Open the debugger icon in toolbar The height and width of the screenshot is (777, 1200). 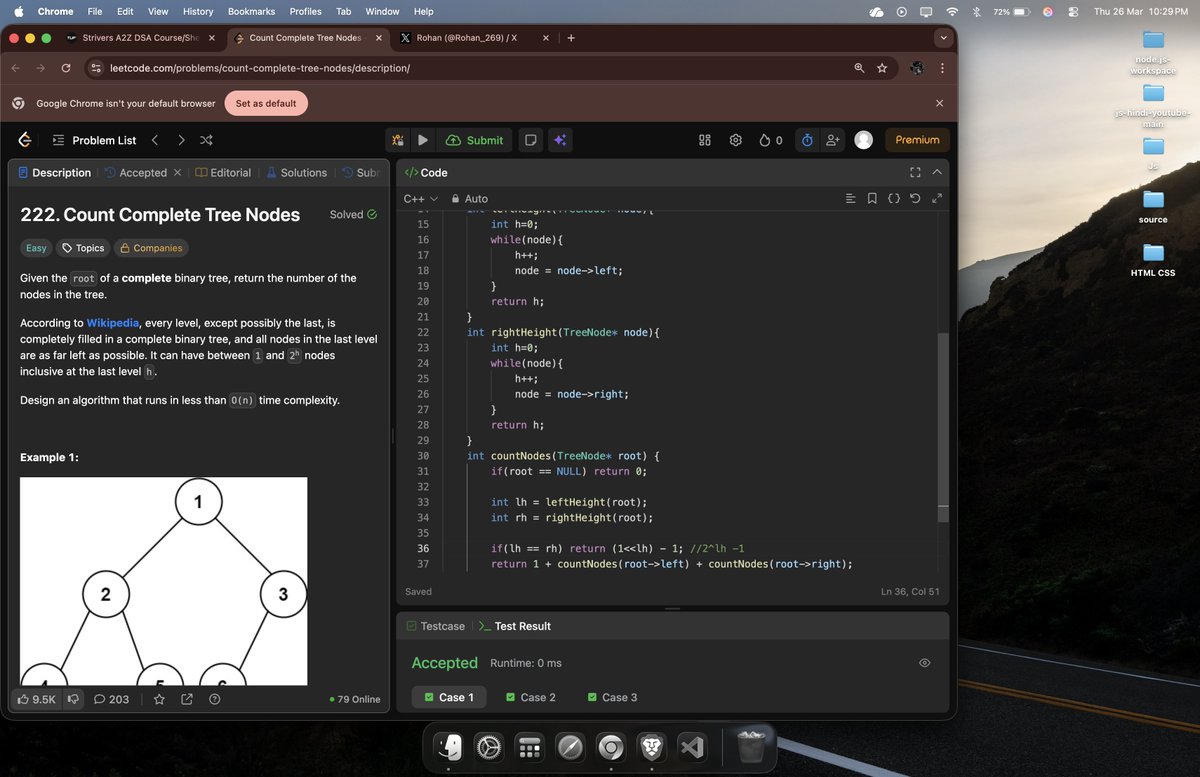(398, 140)
